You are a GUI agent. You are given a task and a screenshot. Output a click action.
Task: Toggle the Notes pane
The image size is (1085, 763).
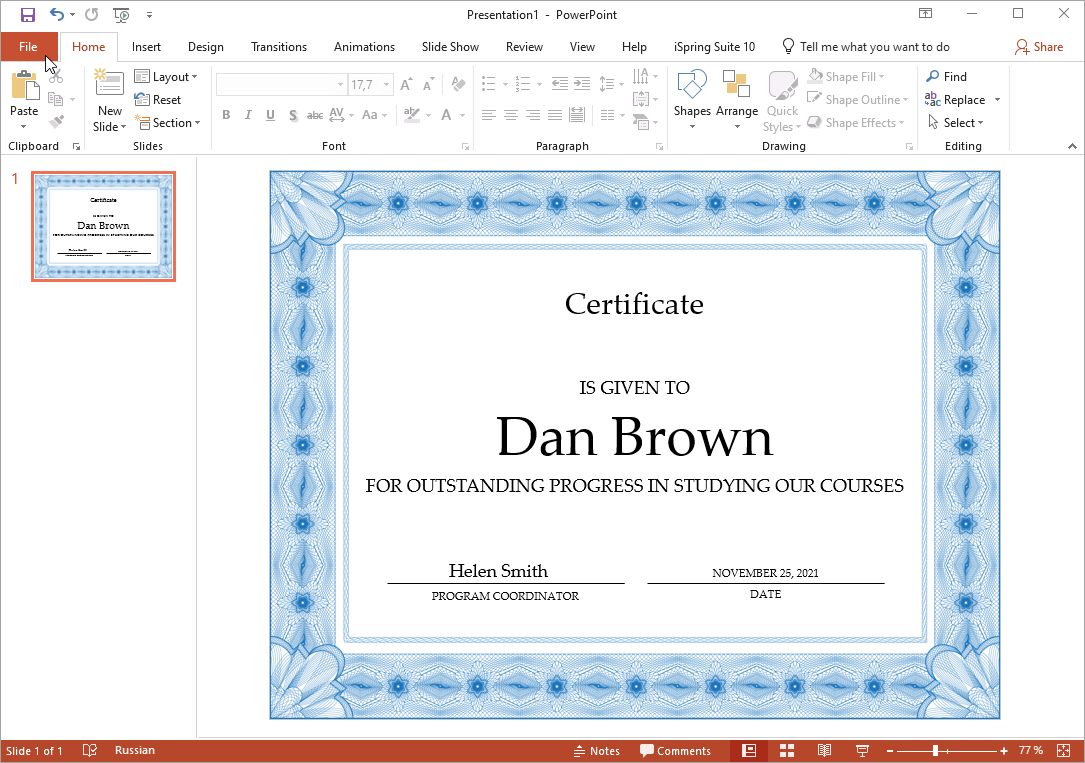click(596, 751)
